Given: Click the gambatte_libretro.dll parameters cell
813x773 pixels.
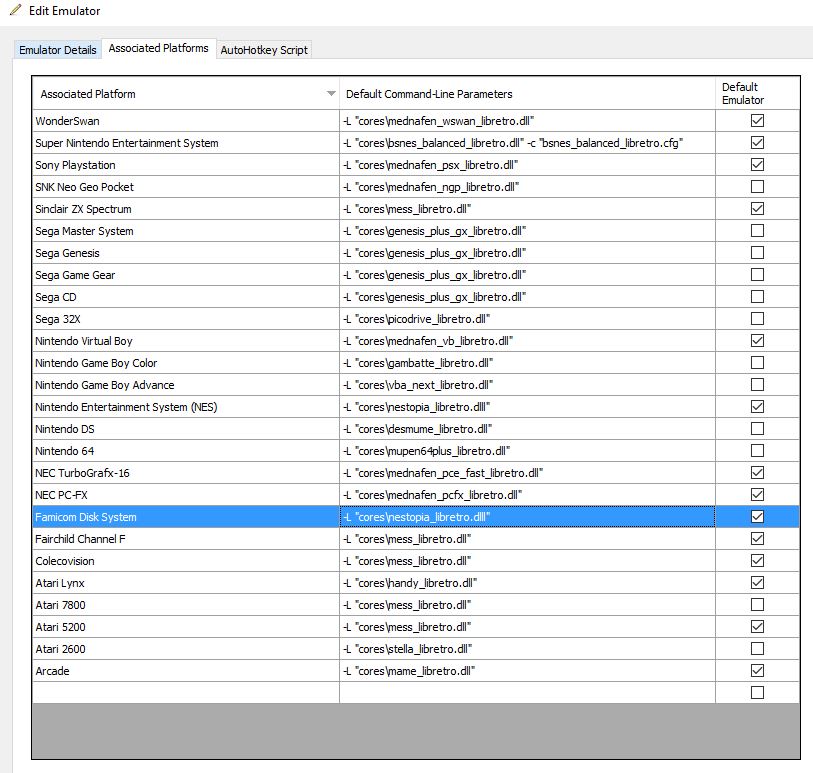Looking at the screenshot, I should [x=527, y=363].
